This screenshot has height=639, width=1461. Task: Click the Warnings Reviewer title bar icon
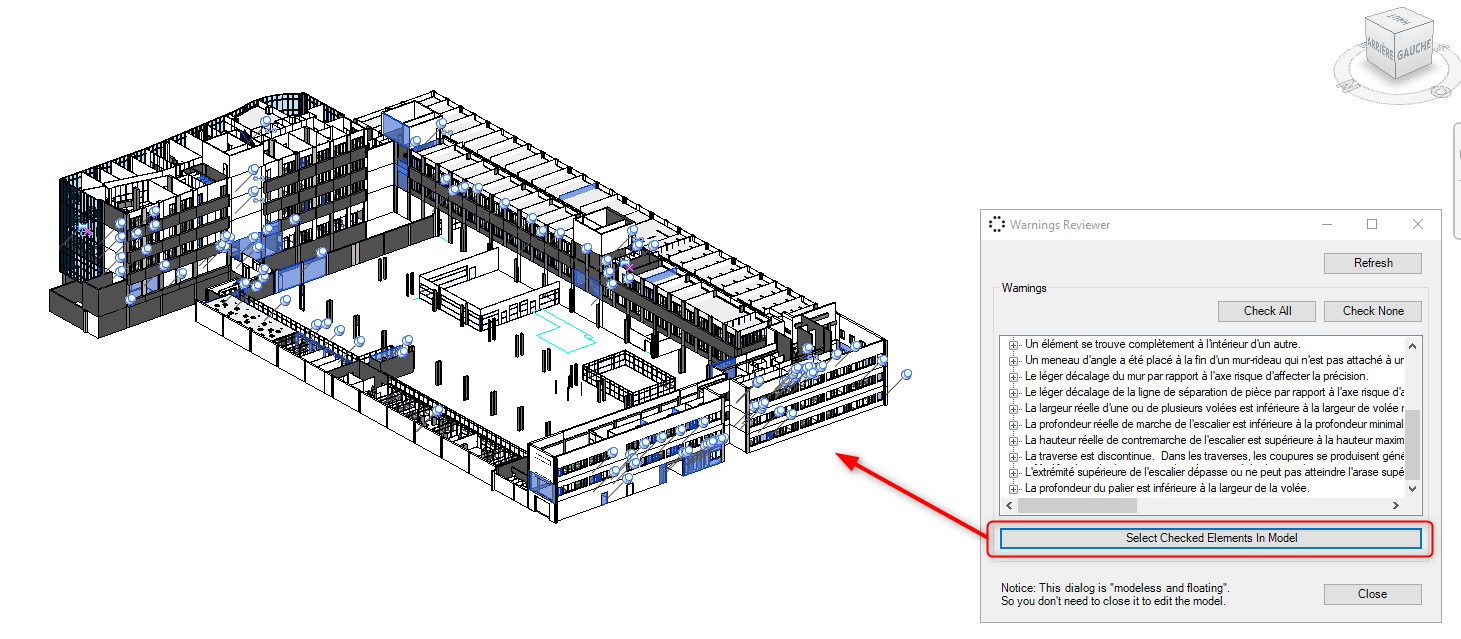point(996,225)
